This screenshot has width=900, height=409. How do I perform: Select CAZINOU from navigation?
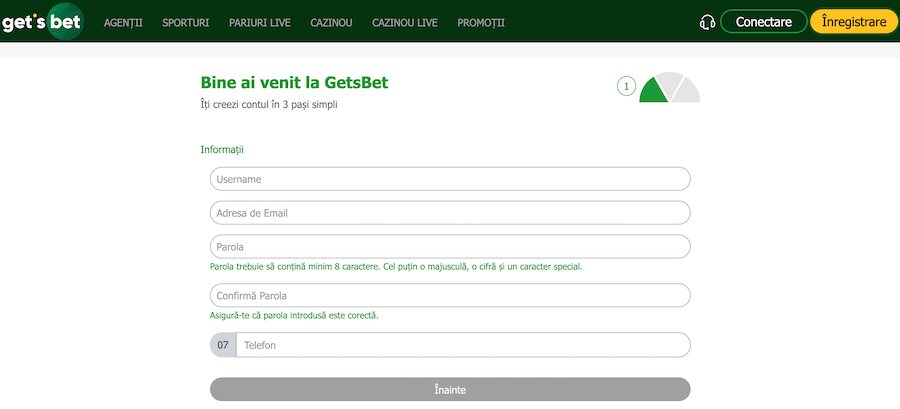pos(331,23)
